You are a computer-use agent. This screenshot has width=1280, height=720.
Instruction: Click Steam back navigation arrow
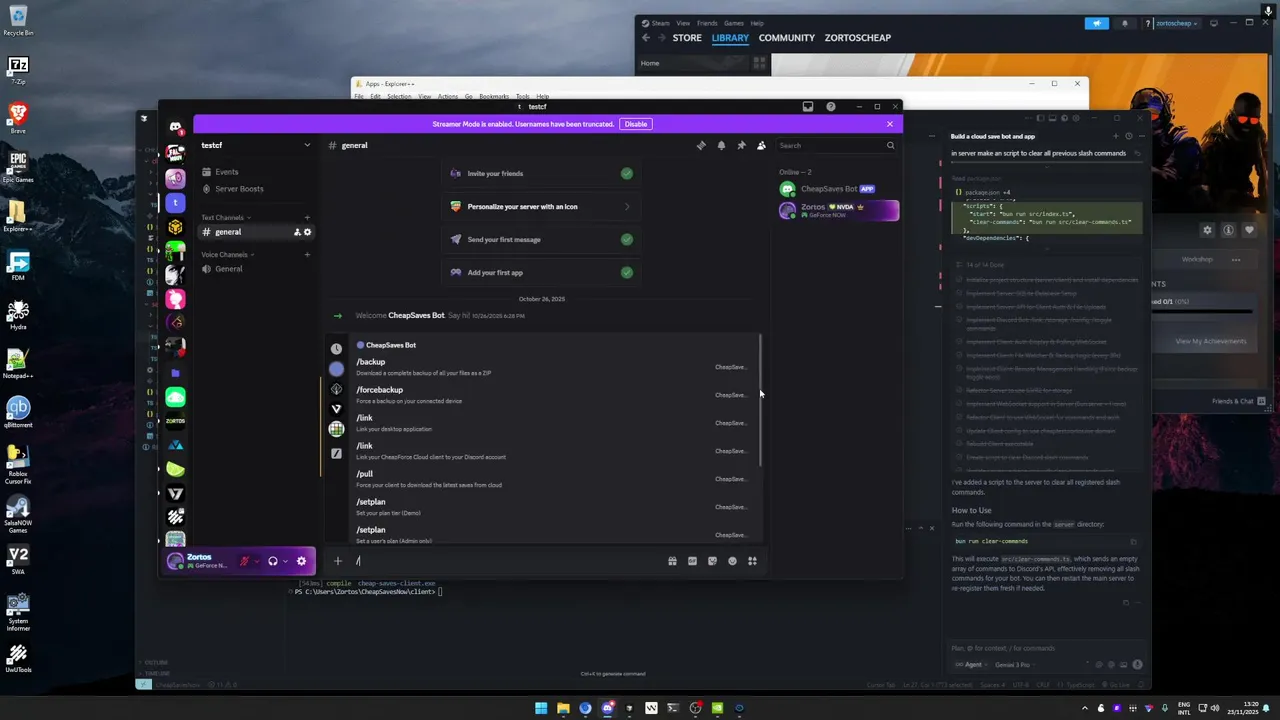646,38
